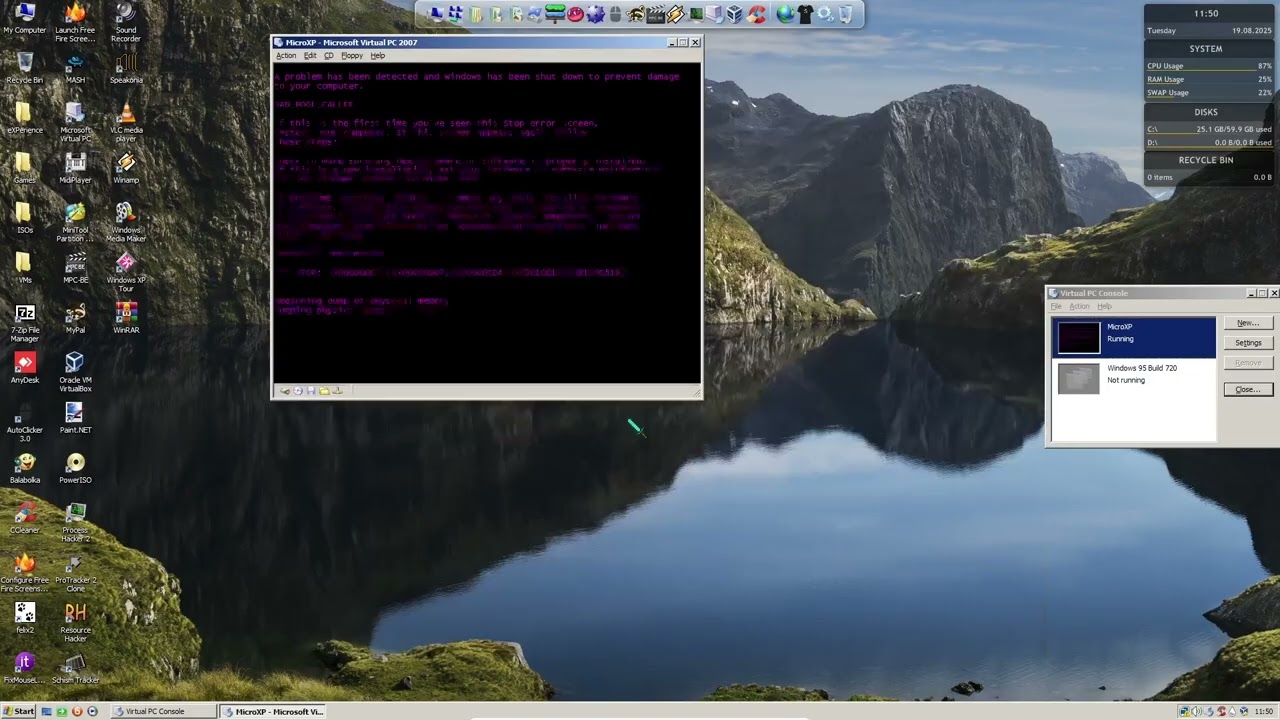Open the Games desktop folder

tap(25, 169)
